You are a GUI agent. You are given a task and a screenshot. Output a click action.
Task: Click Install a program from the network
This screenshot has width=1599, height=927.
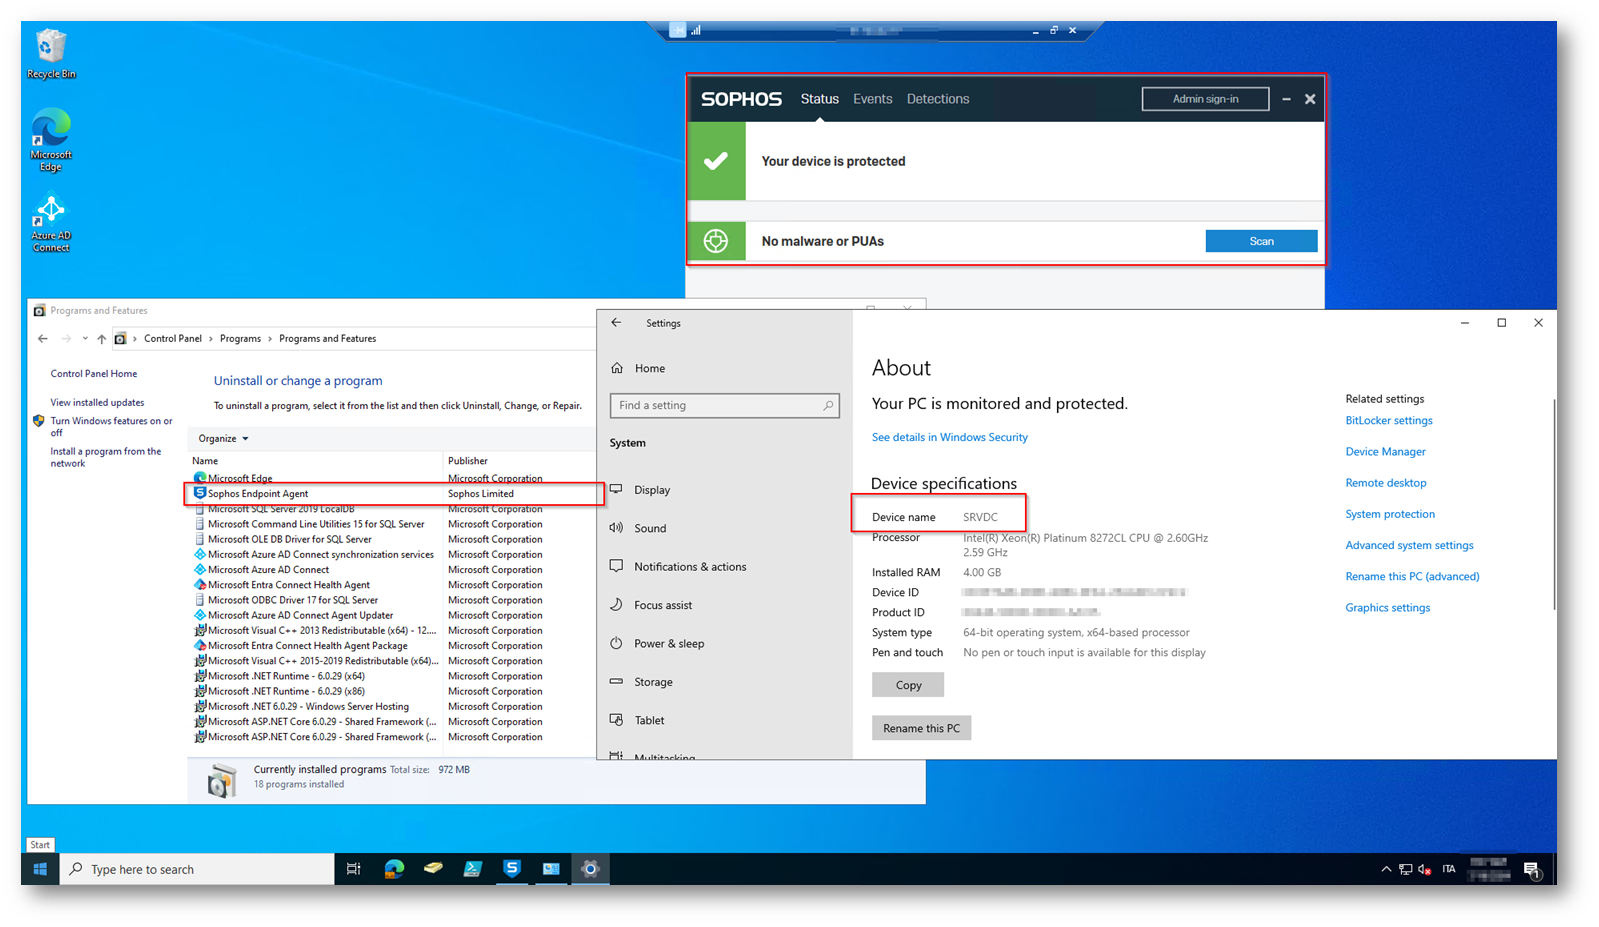click(106, 457)
